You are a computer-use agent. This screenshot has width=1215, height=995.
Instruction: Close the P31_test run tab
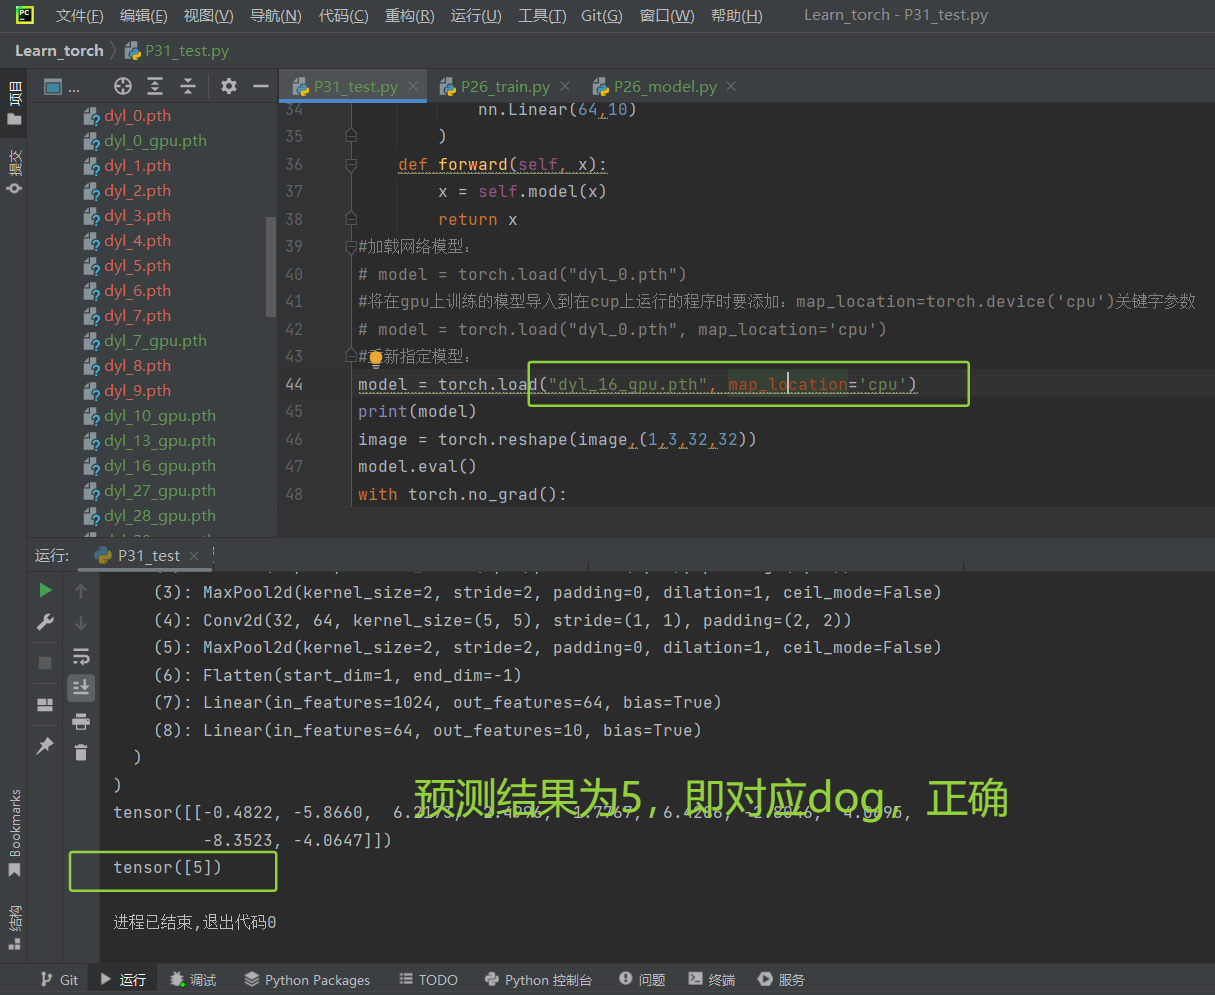pyautogui.click(x=194, y=555)
